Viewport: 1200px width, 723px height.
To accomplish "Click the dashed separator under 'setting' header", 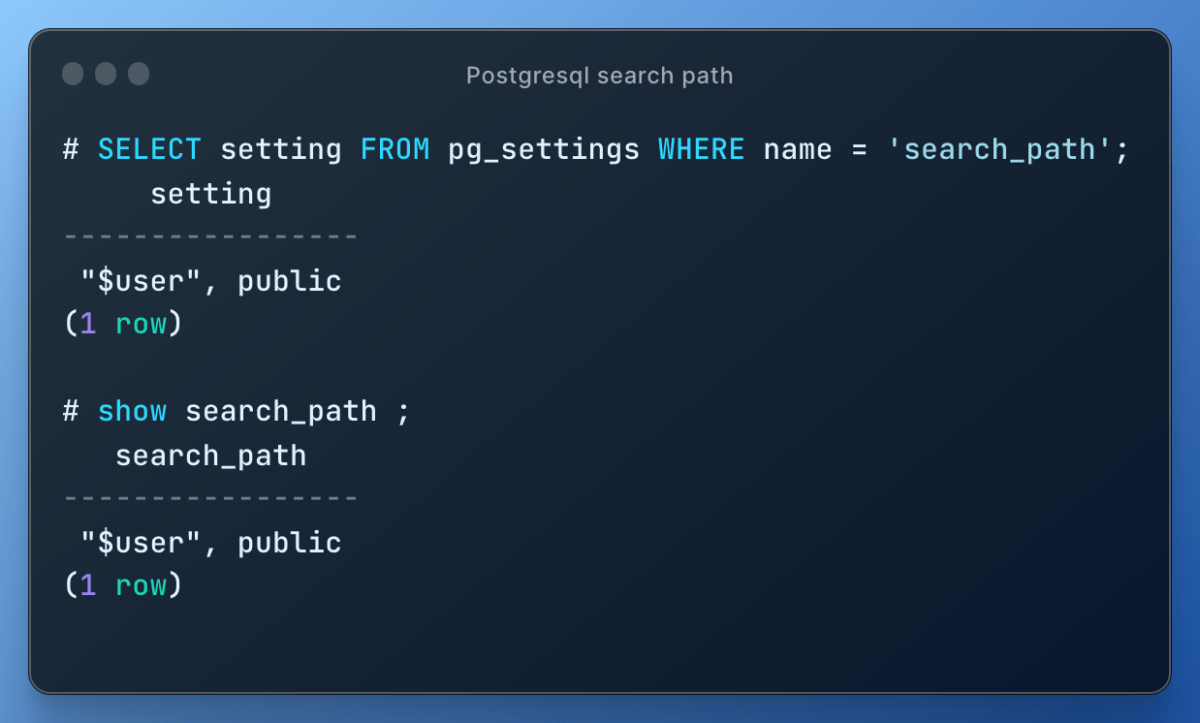I will pyautogui.click(x=211, y=238).
